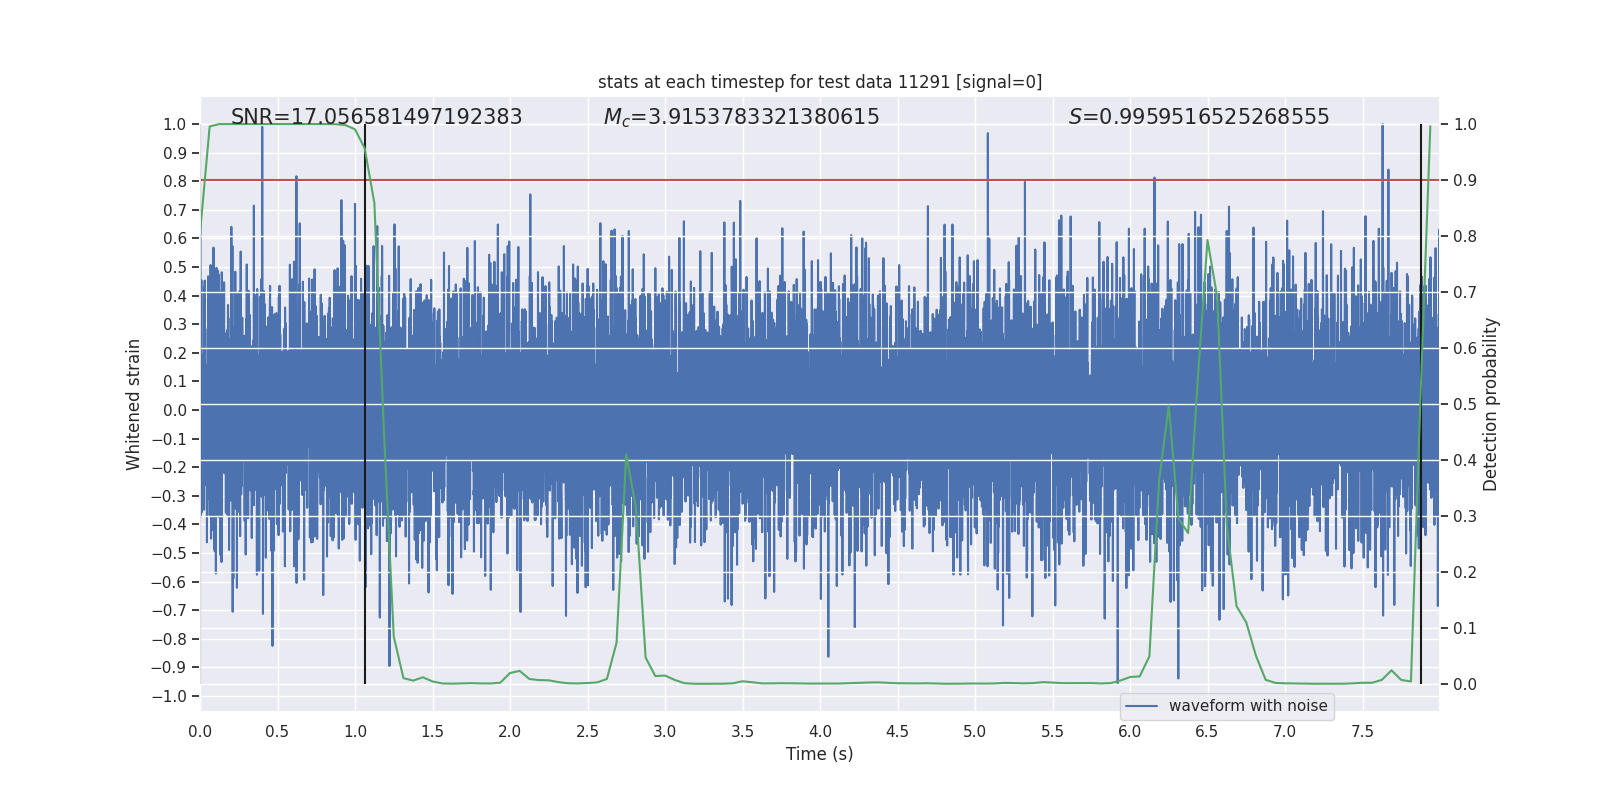Click the blue line sample in the legend
Screen dimensions: 1600x800
pyautogui.click(x=1142, y=706)
